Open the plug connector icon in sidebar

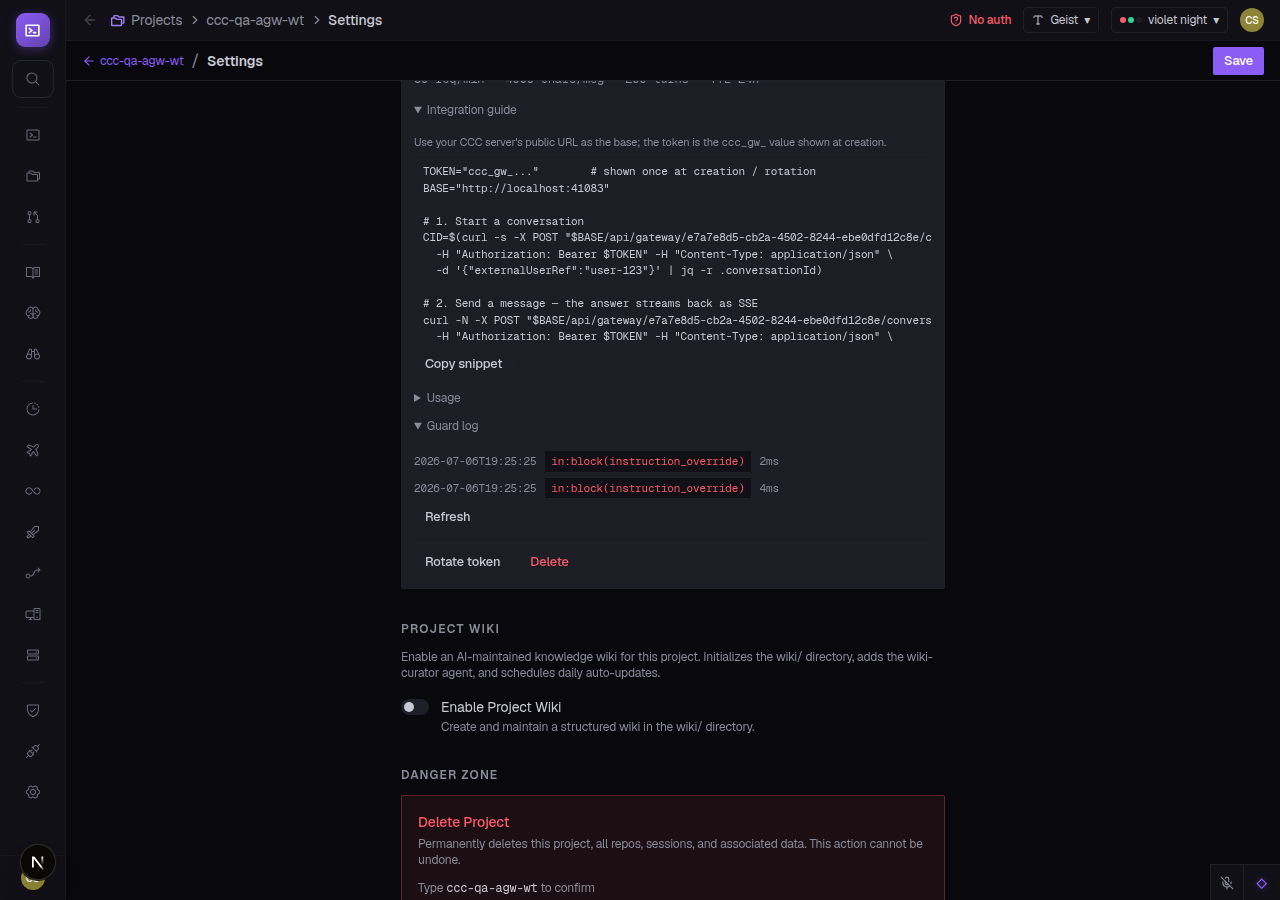33,751
